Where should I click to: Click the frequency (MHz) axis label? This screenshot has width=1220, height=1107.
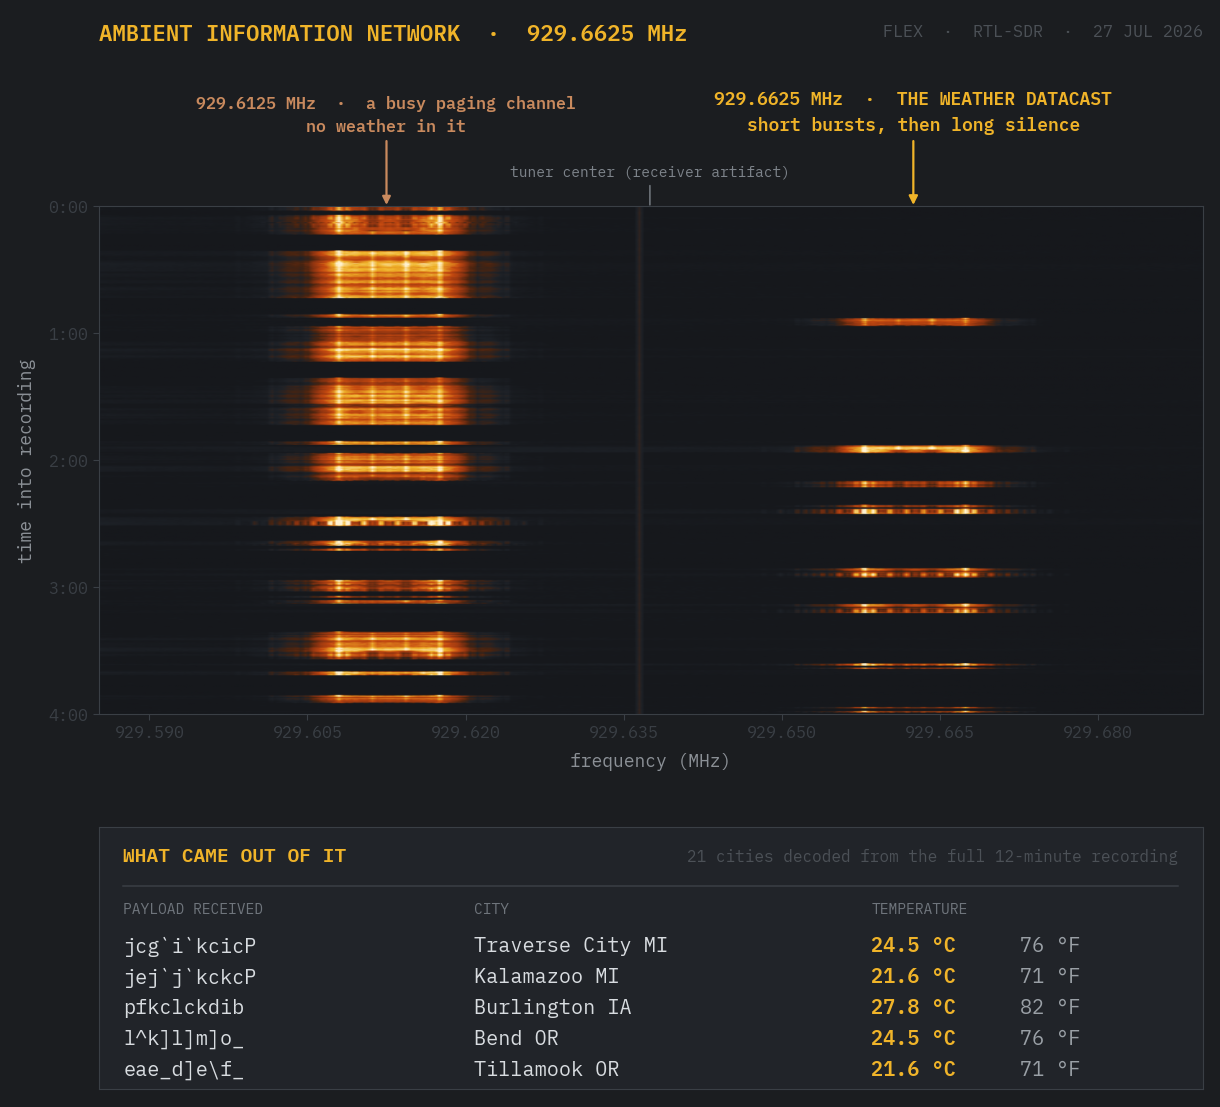click(x=650, y=761)
